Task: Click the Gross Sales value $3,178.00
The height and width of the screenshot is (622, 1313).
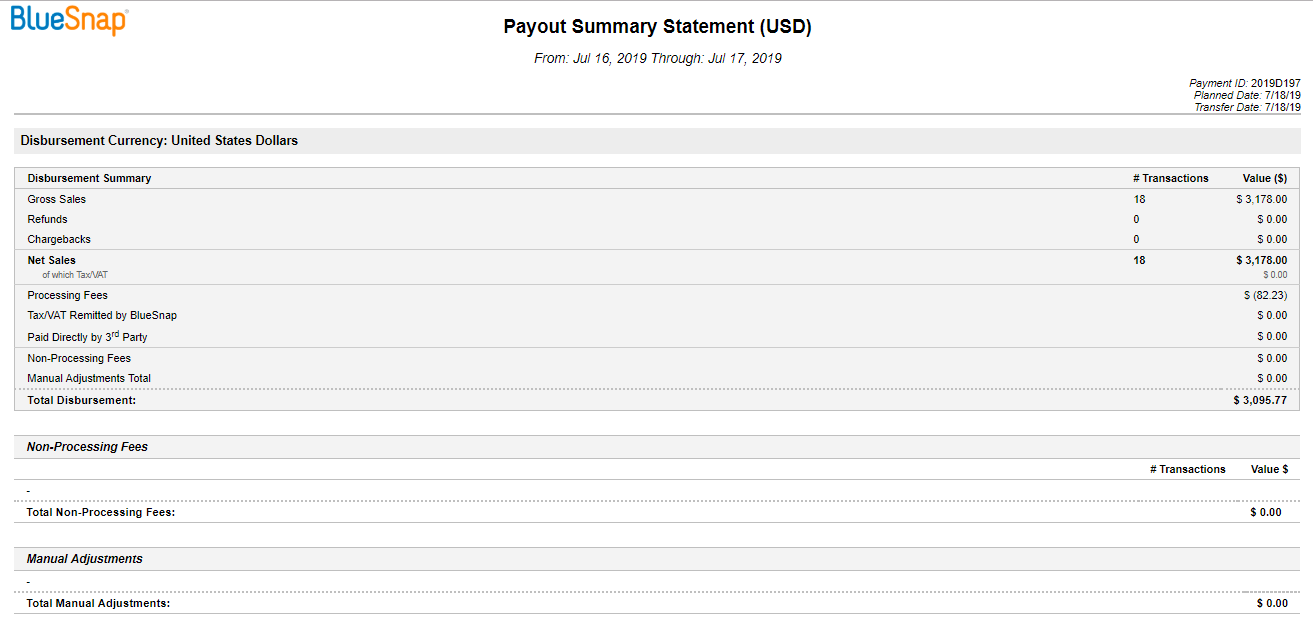Action: pos(1261,199)
